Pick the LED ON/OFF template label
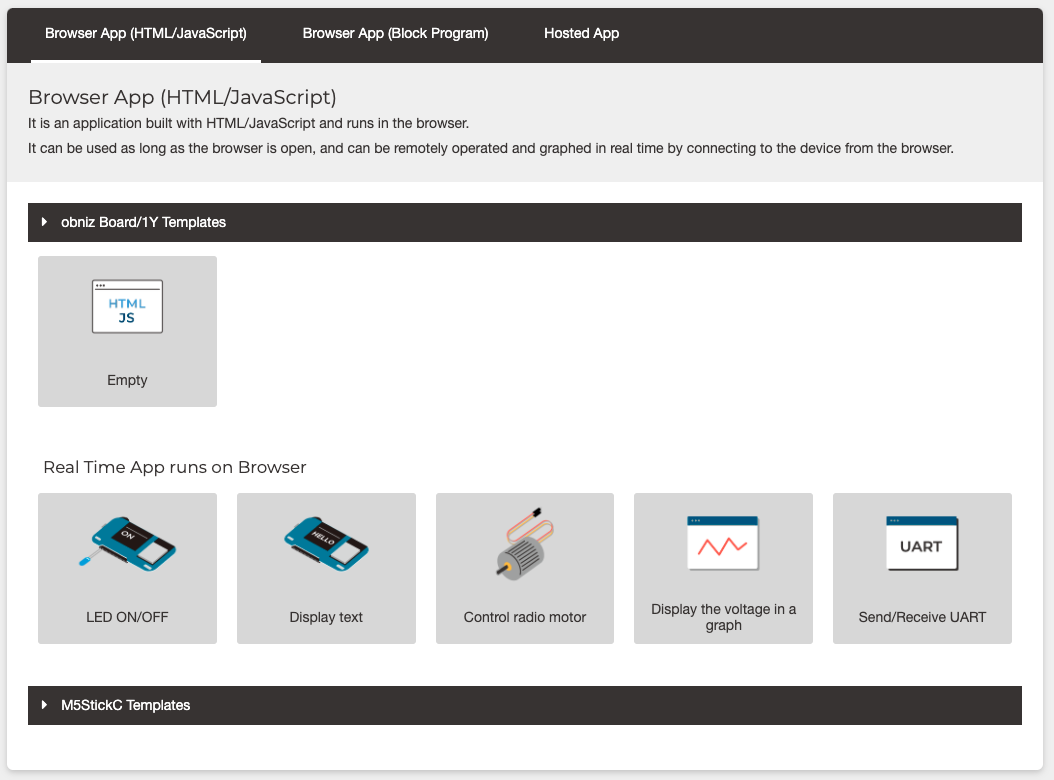Viewport: 1054px width, 780px height. pos(127,617)
